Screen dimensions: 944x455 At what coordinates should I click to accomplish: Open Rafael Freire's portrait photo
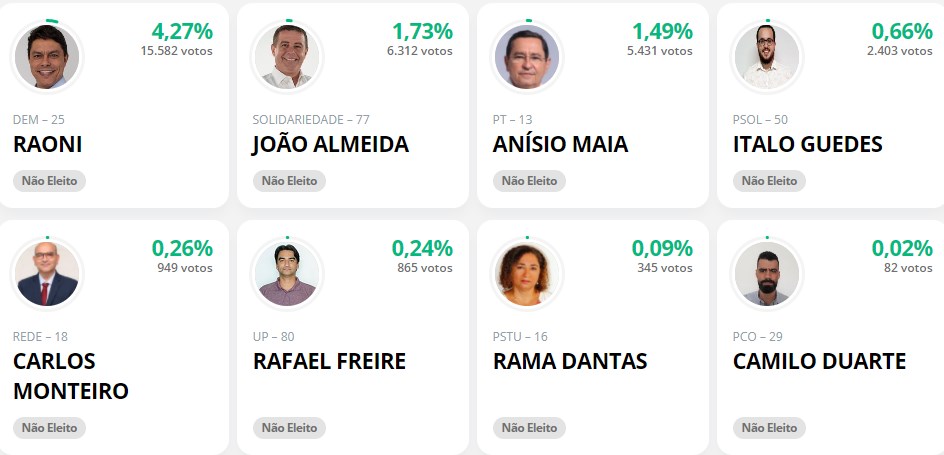[287, 274]
